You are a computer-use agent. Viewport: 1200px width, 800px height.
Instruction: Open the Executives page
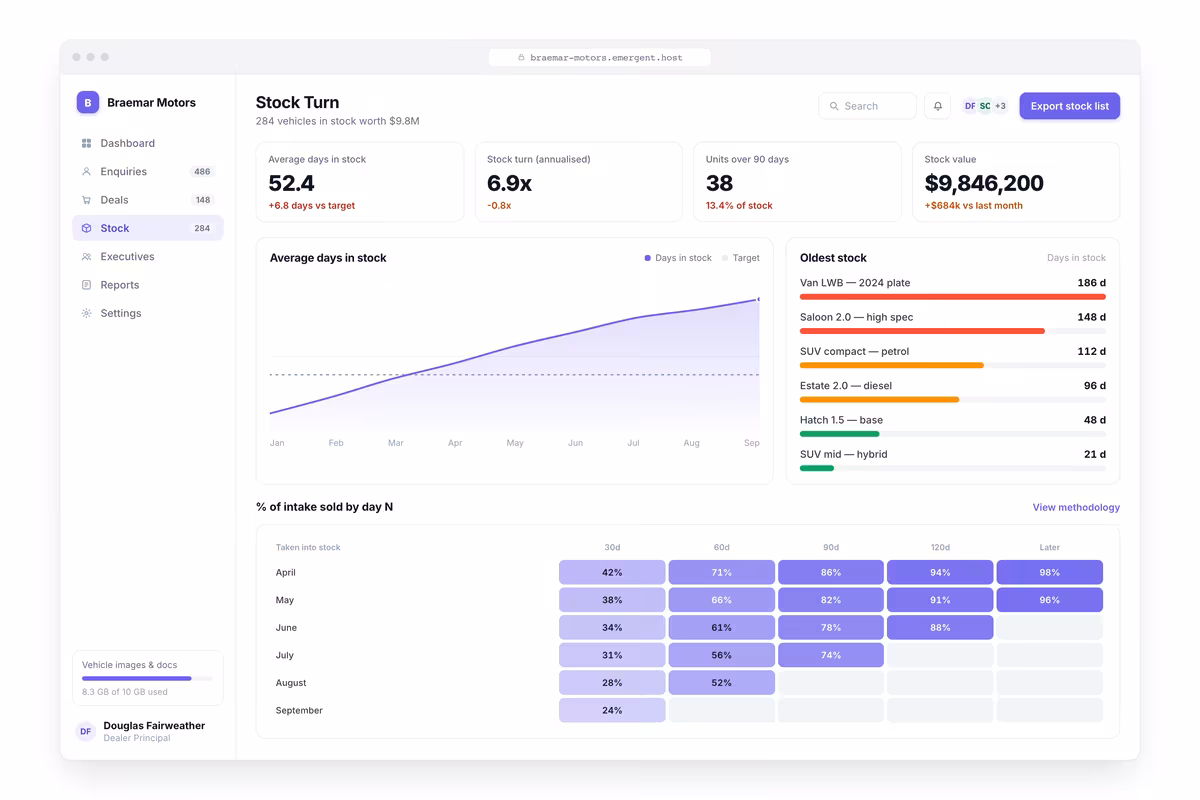[x=148, y=257]
